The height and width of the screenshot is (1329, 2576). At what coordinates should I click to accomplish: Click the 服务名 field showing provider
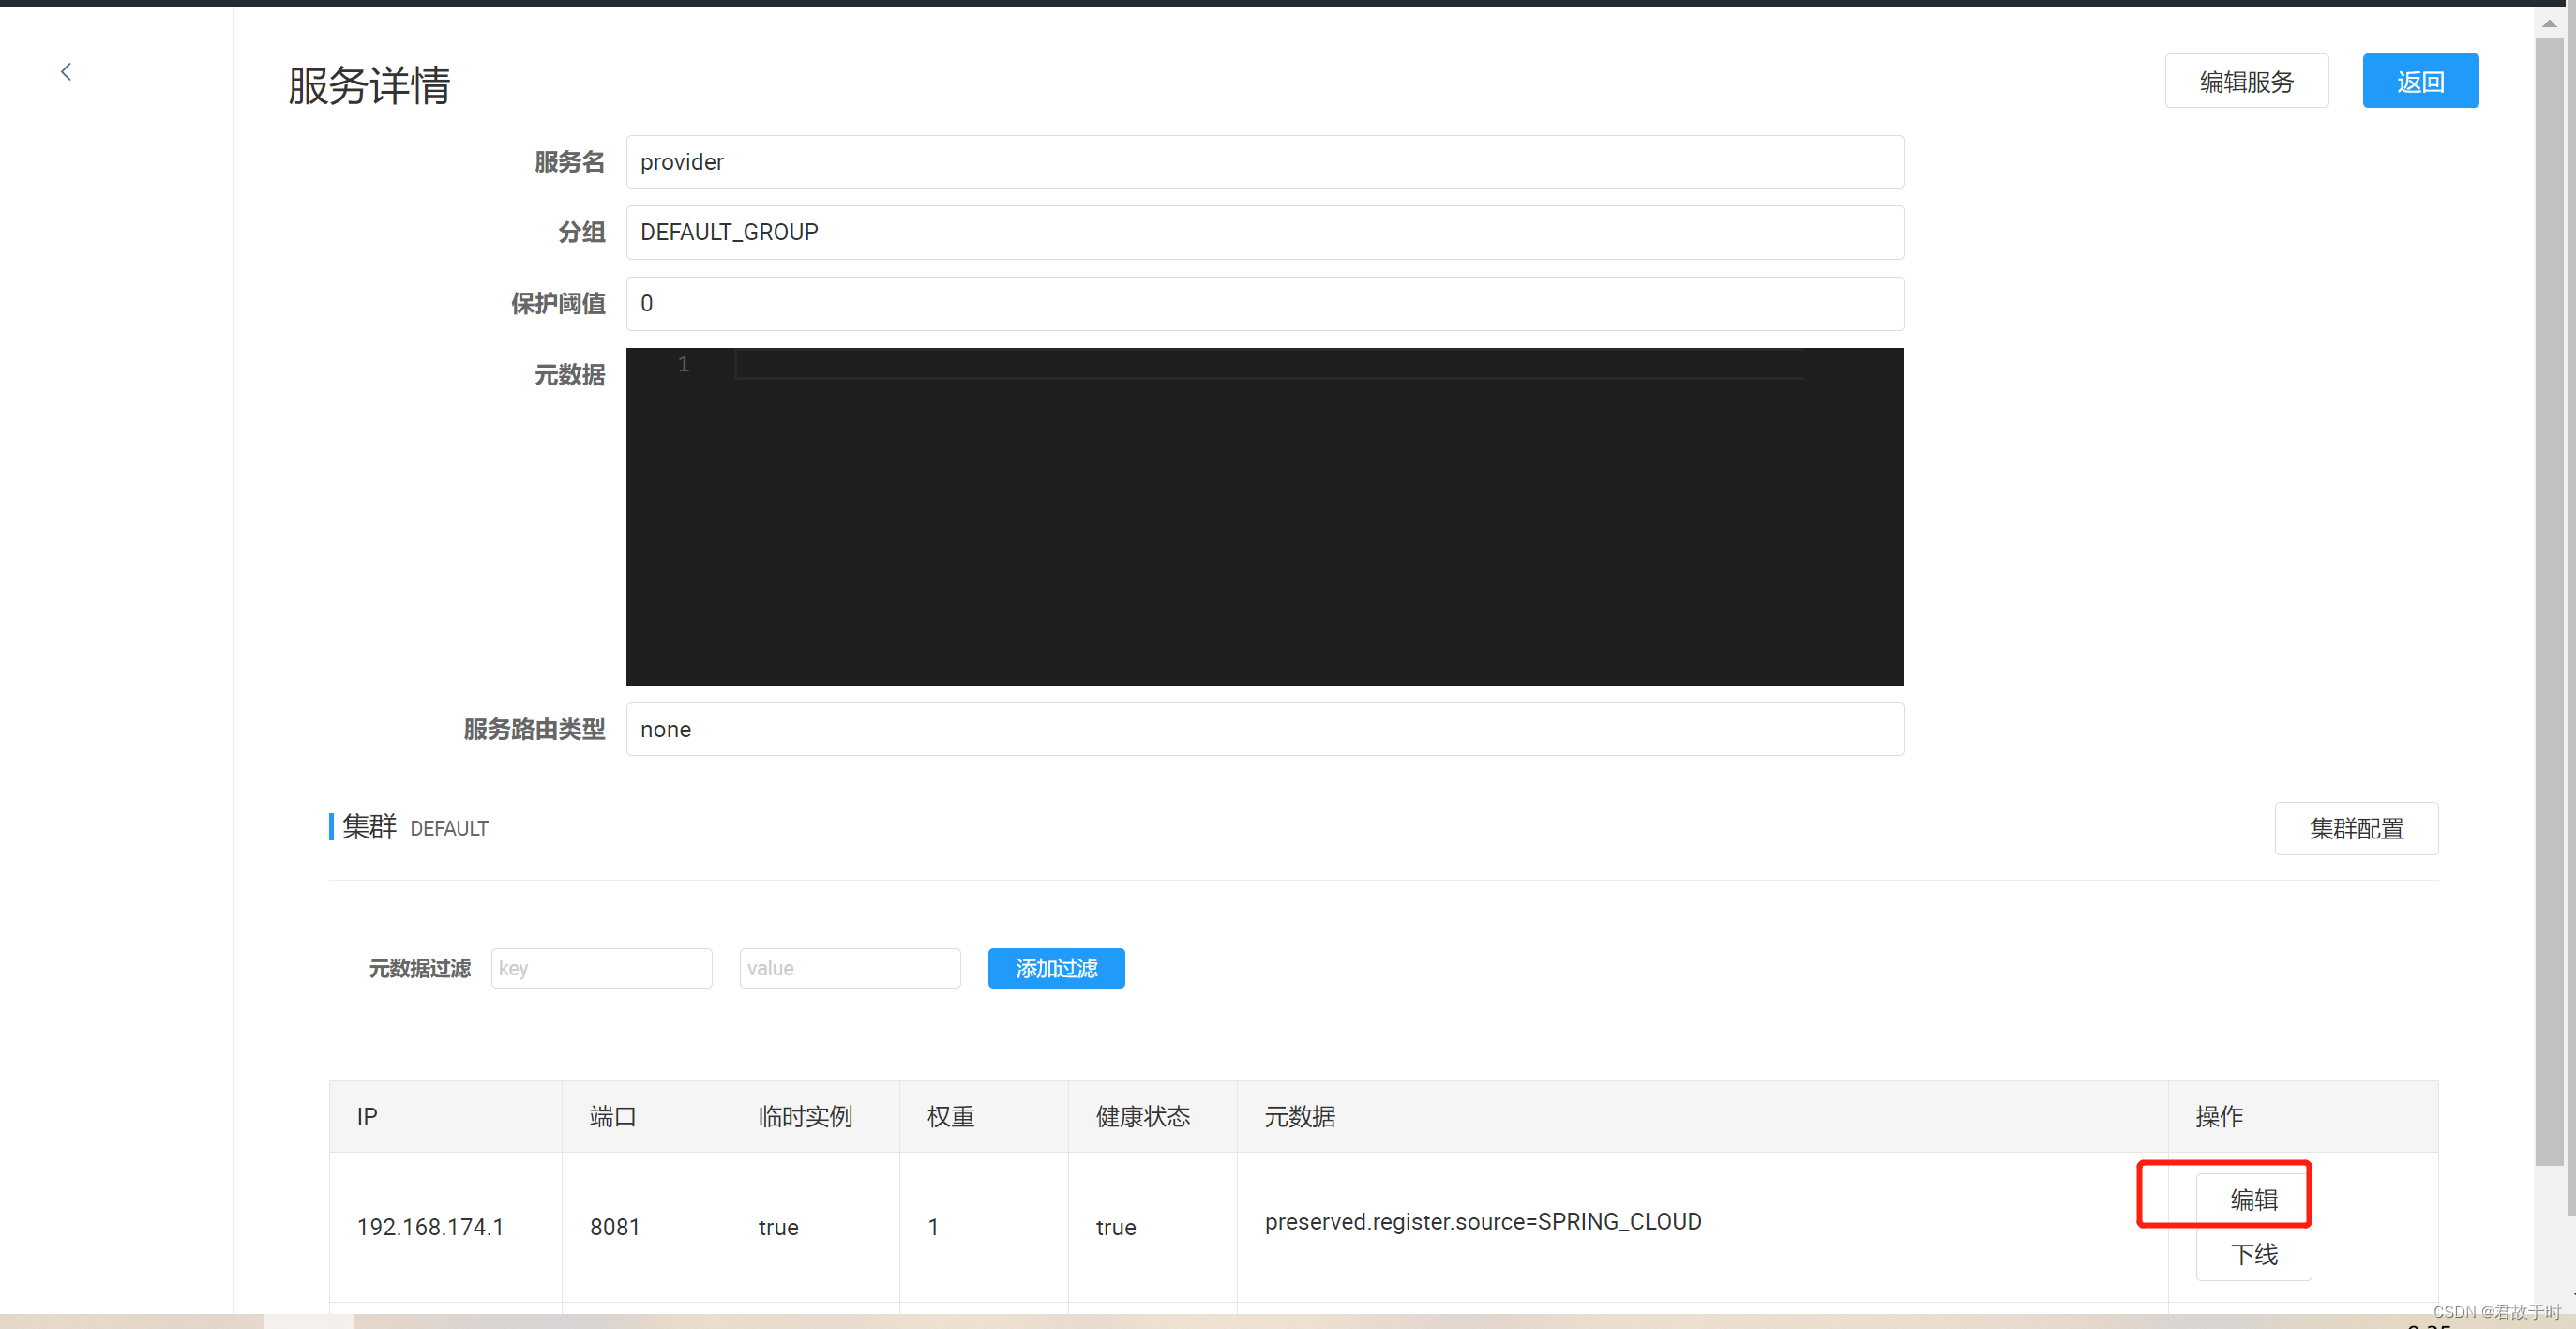(1264, 161)
